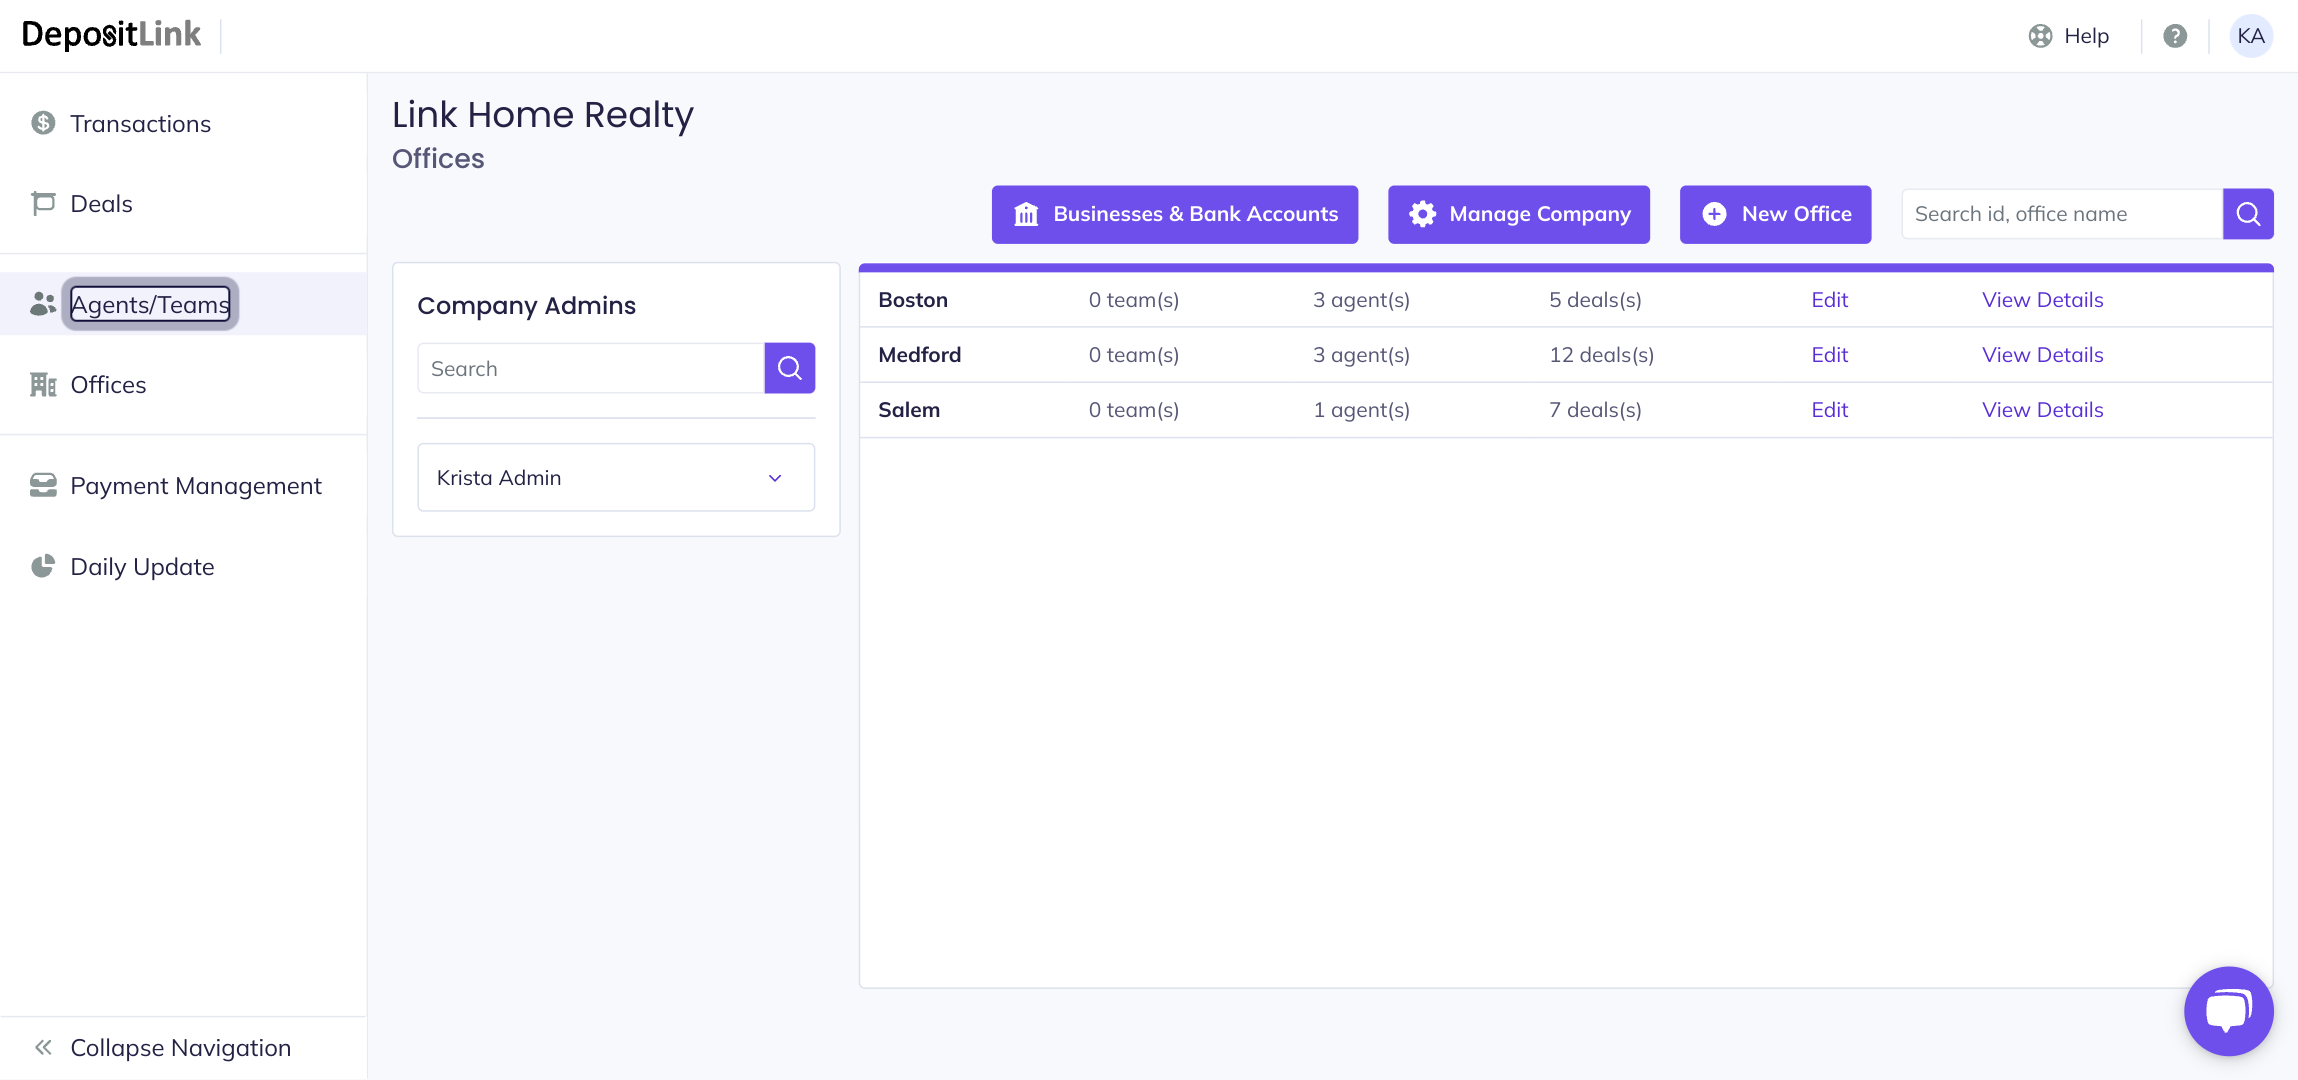Screen dimensions: 2298x1080
Task: Click the Company Admins search magnifier button
Action: tap(790, 368)
